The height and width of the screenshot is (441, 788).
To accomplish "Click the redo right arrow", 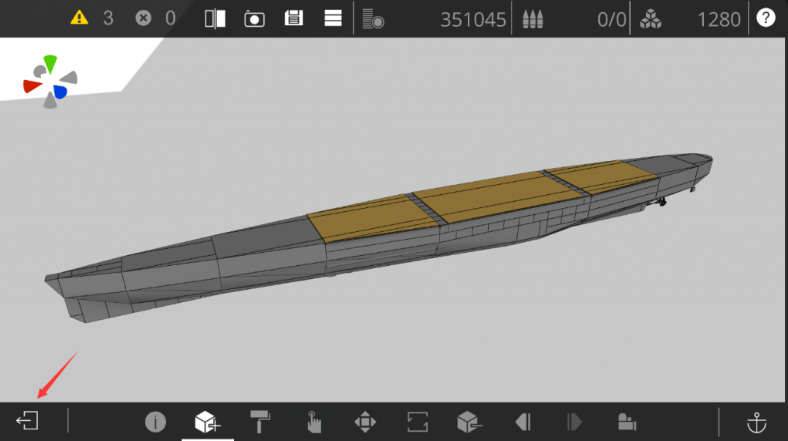I will [574, 421].
